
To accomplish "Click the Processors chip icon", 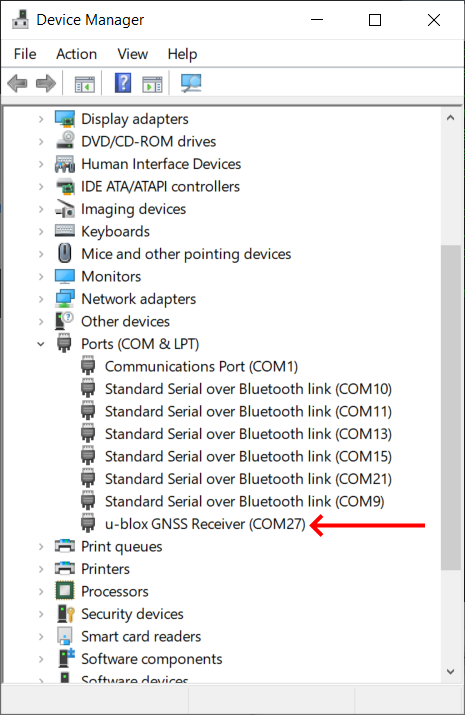I will (65, 591).
